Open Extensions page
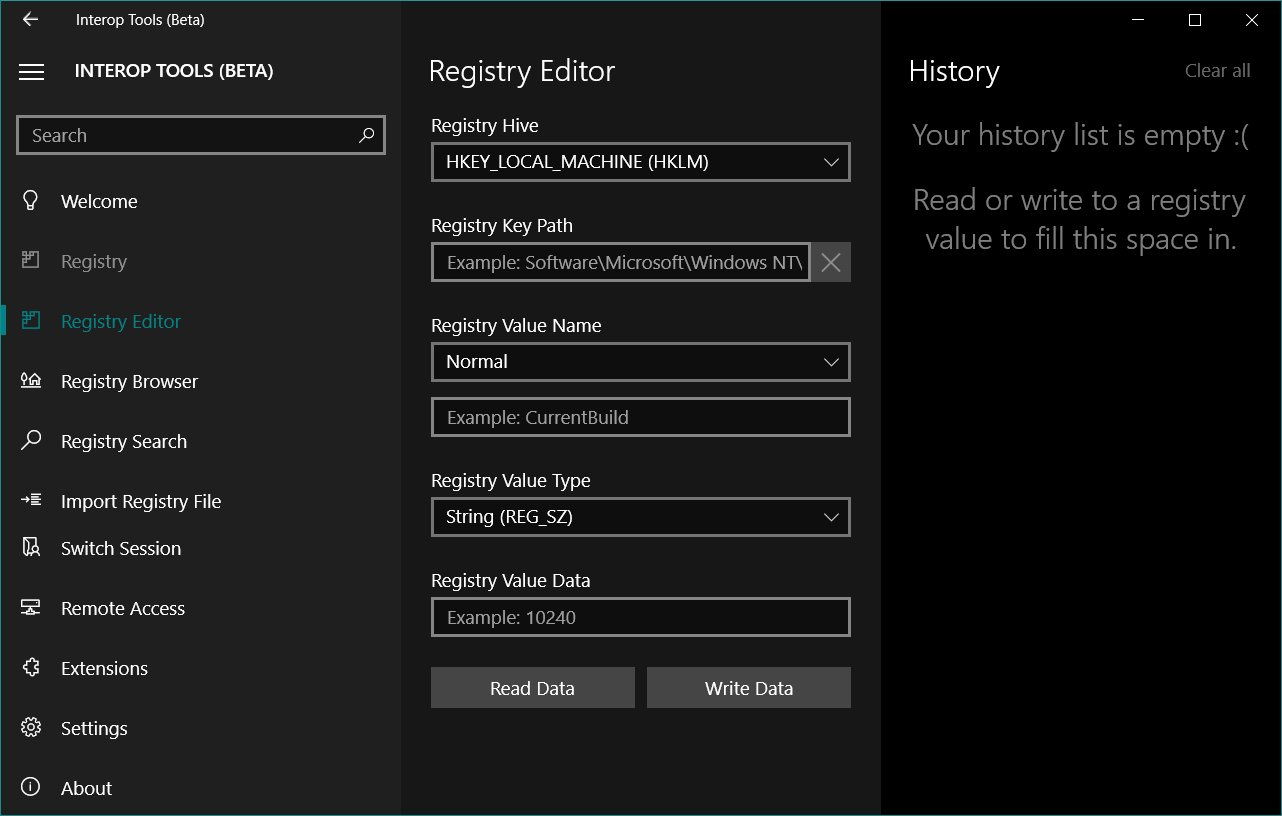Image resolution: width=1282 pixels, height=816 pixels. click(200, 668)
